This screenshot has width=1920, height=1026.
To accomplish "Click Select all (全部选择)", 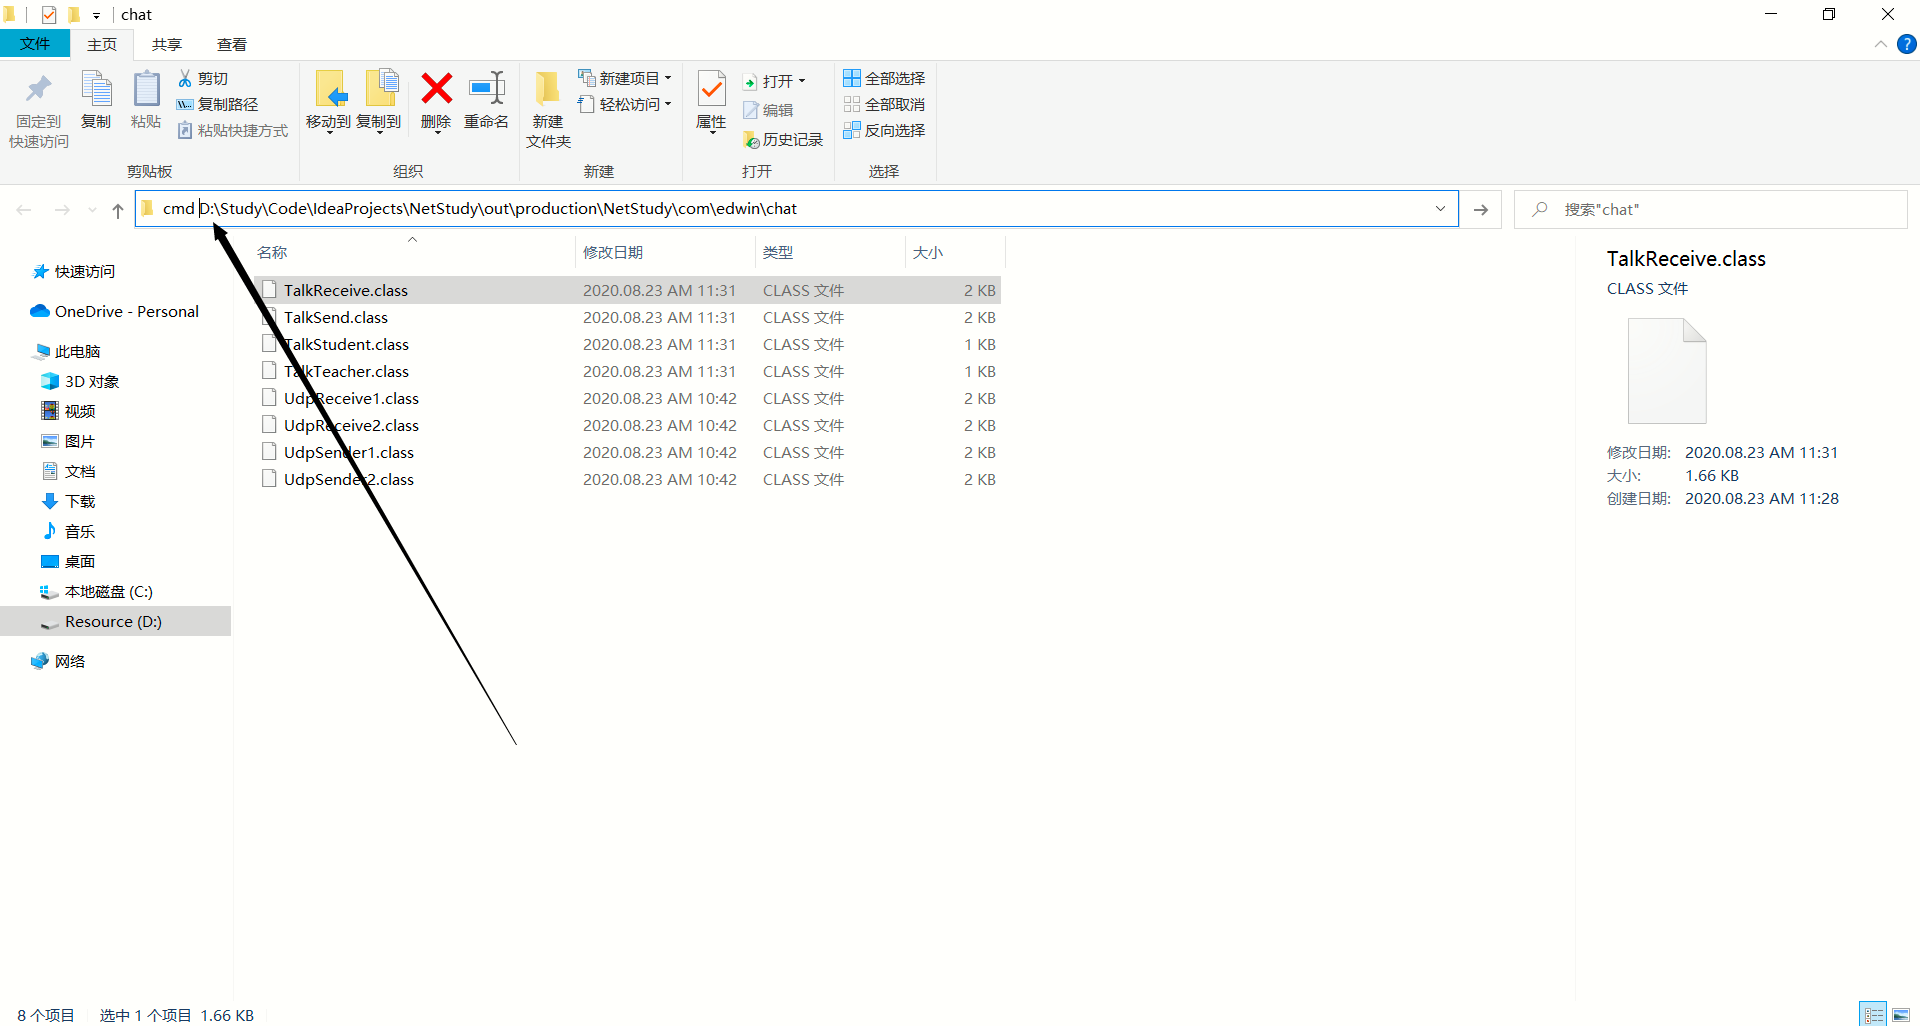I will click(884, 78).
